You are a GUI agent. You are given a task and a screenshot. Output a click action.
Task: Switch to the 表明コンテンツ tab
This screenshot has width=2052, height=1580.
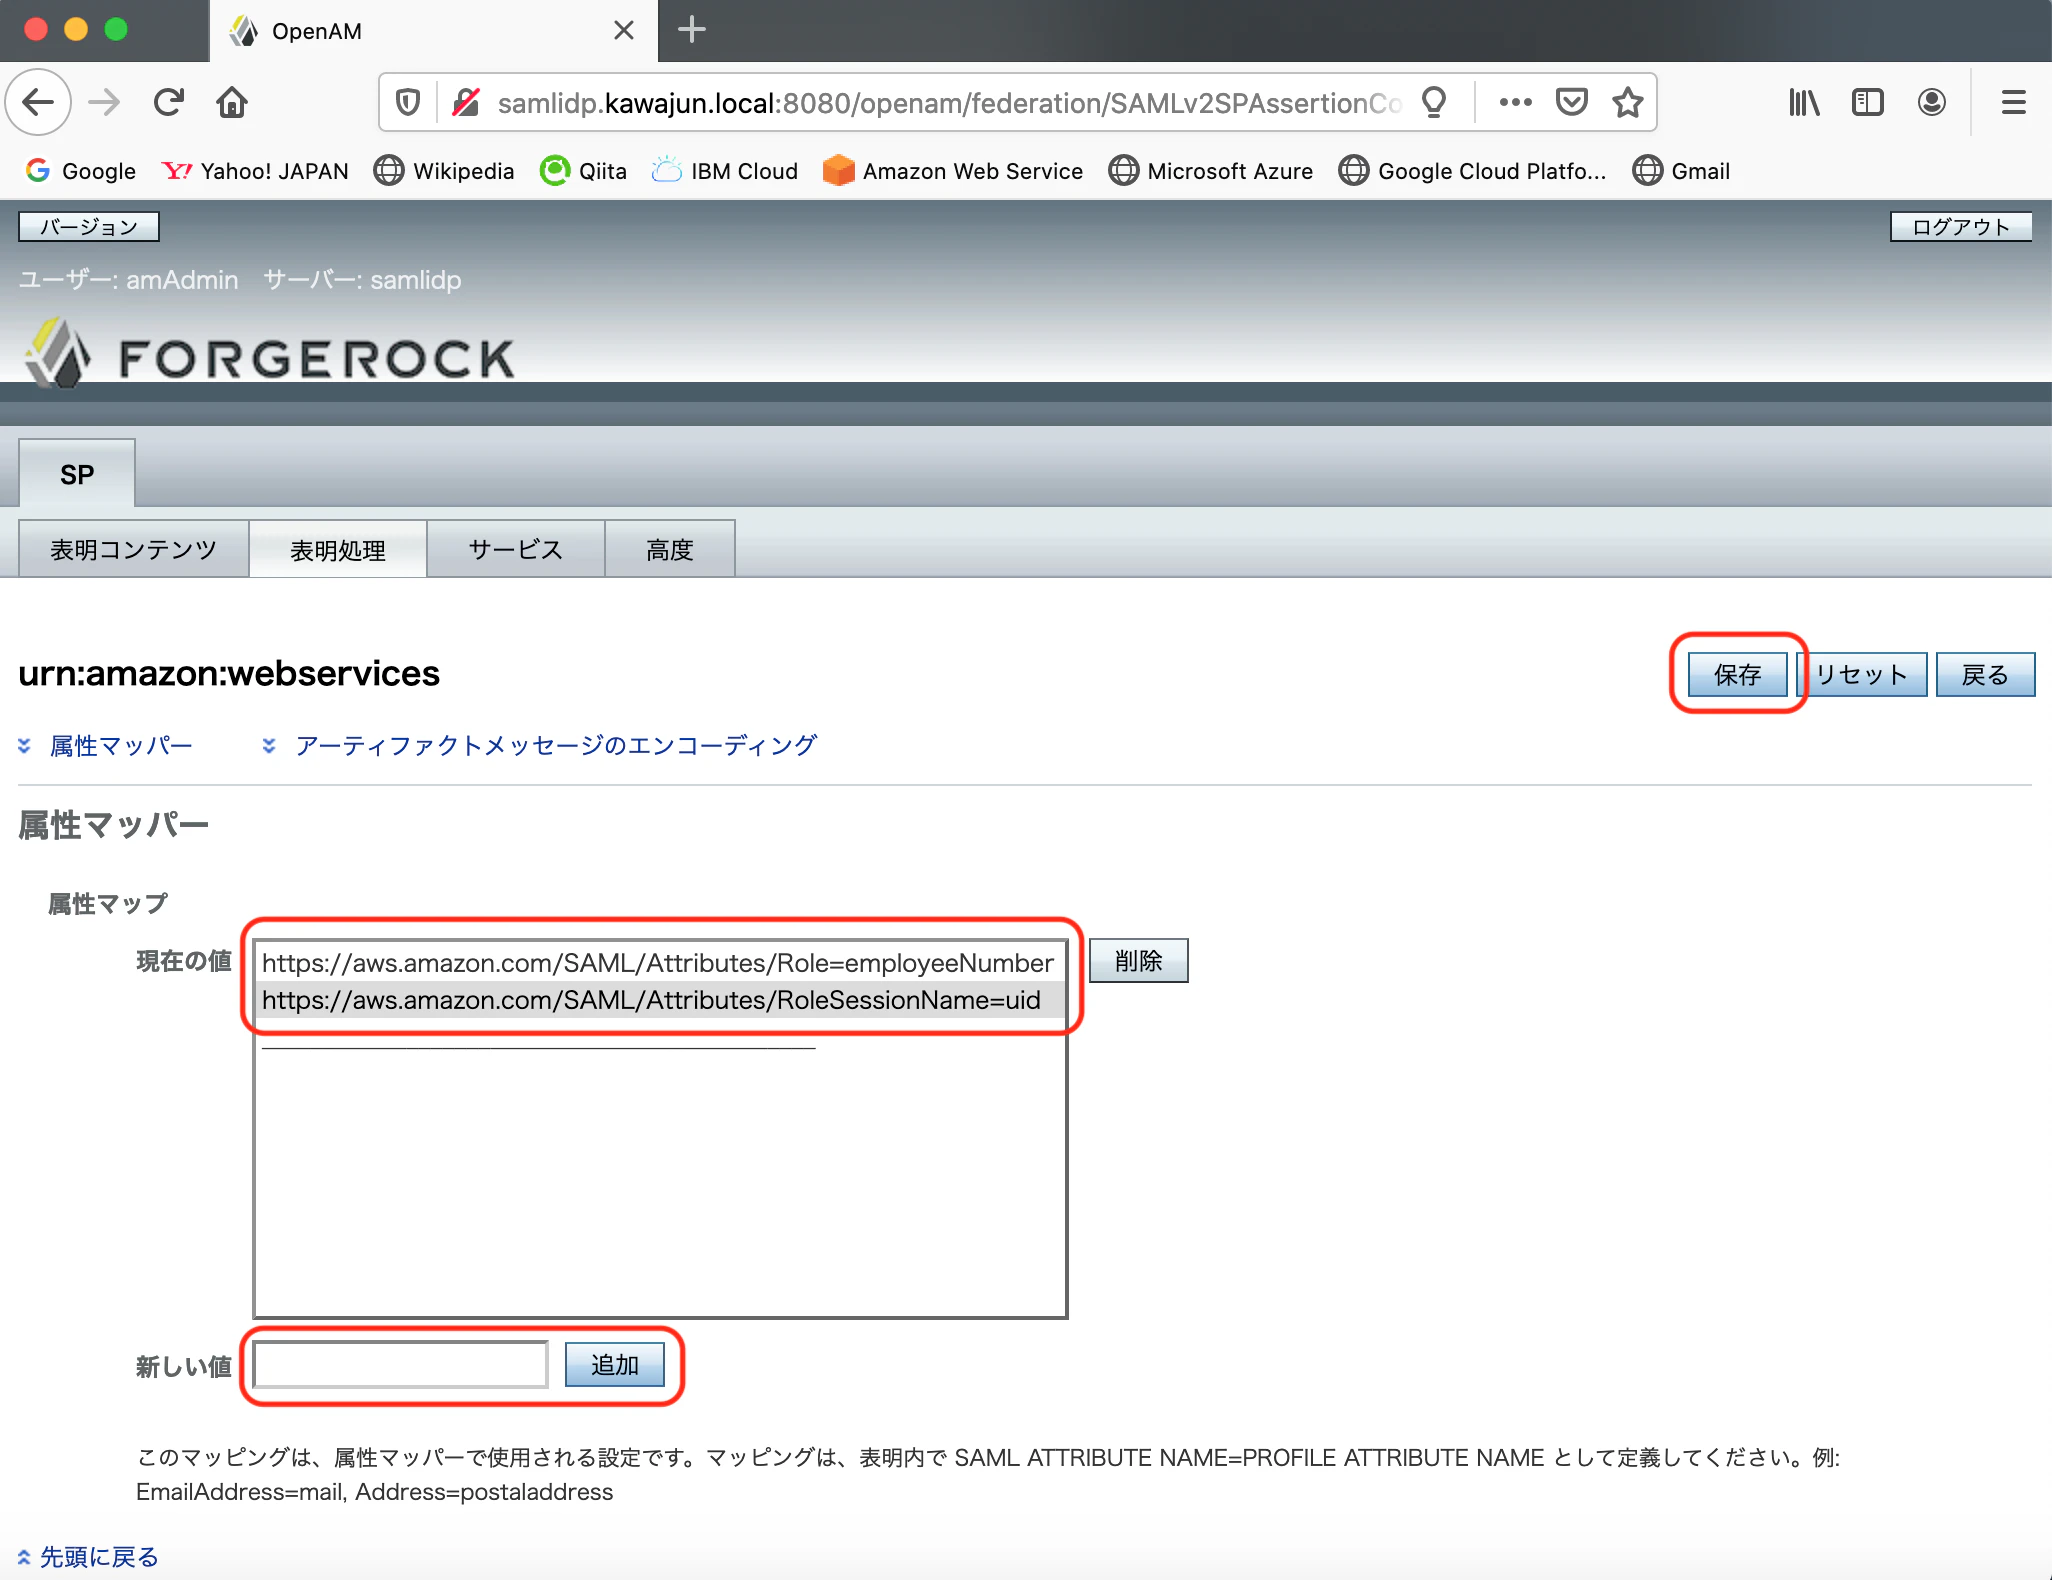tap(133, 549)
